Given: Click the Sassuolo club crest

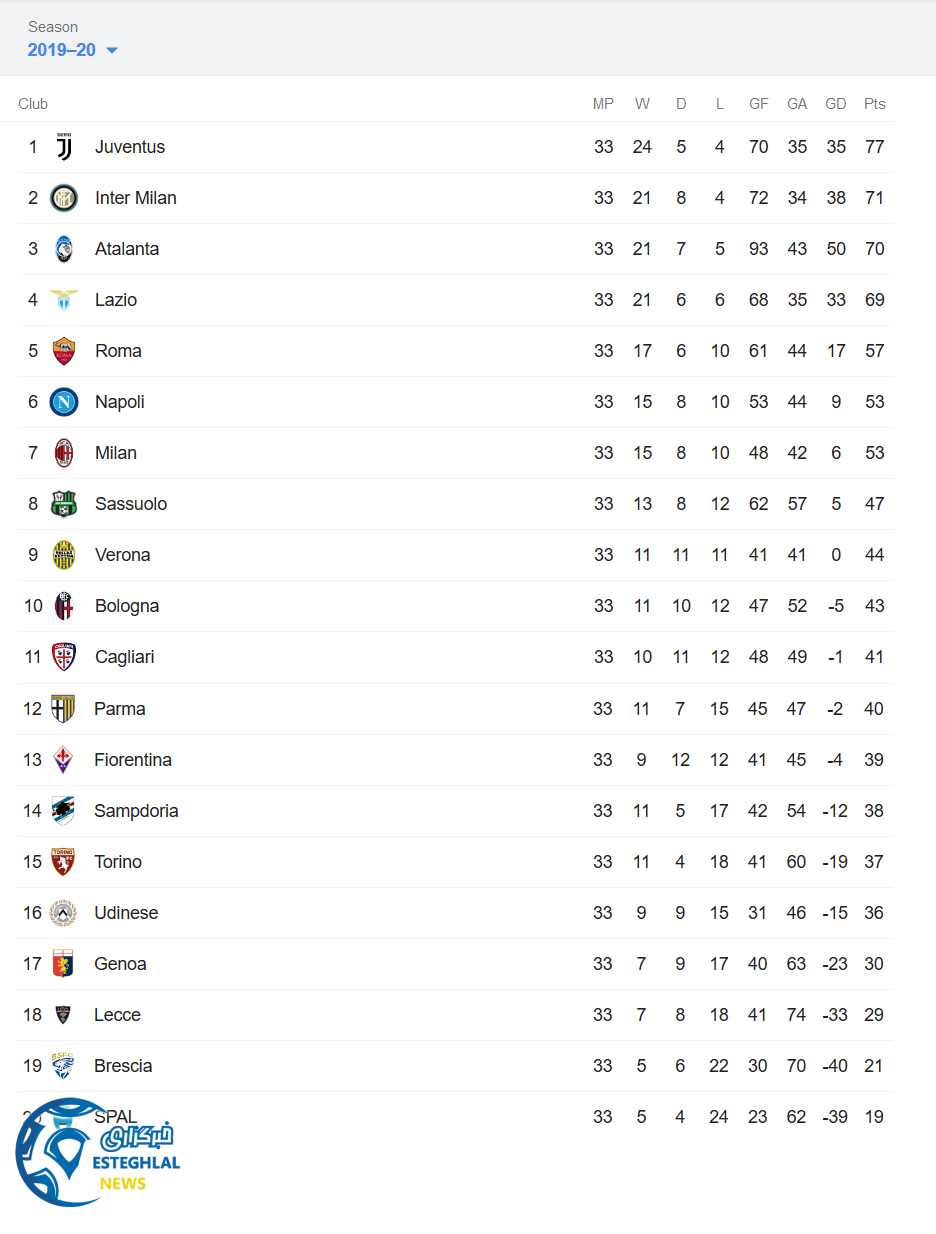Looking at the screenshot, I should tap(64, 504).
